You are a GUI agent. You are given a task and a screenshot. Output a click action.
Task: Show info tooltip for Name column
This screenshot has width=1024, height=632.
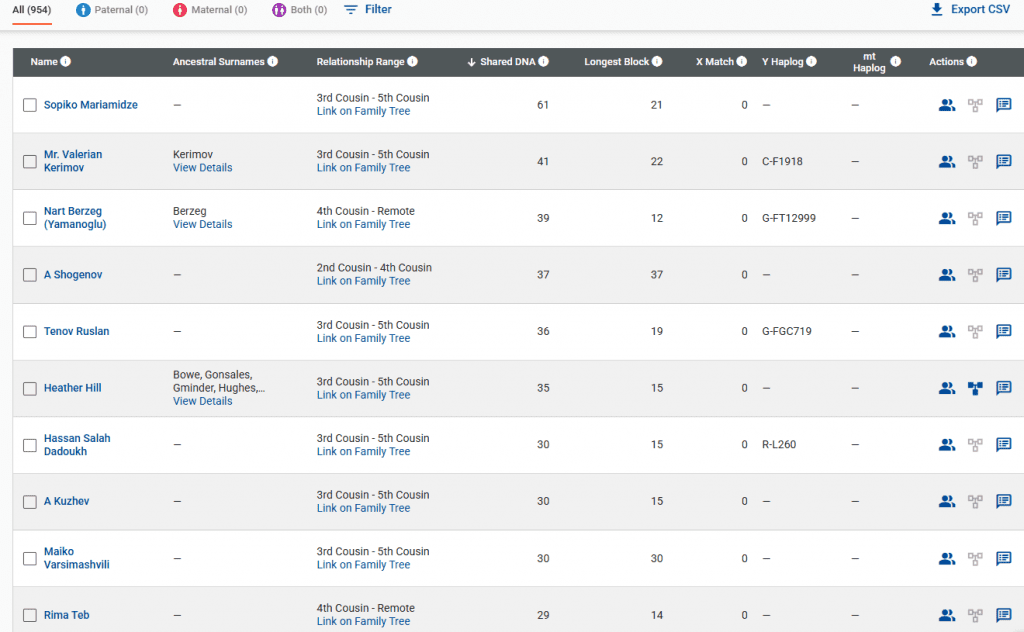click(65, 61)
